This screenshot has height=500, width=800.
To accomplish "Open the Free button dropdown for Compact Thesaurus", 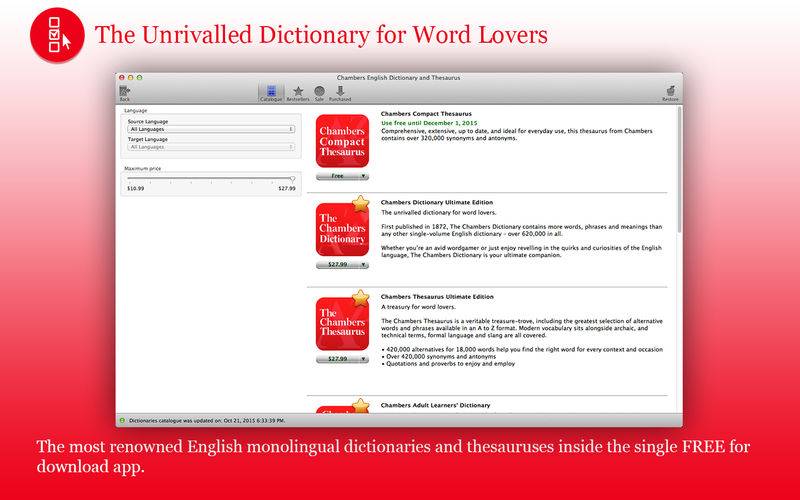I will (343, 174).
